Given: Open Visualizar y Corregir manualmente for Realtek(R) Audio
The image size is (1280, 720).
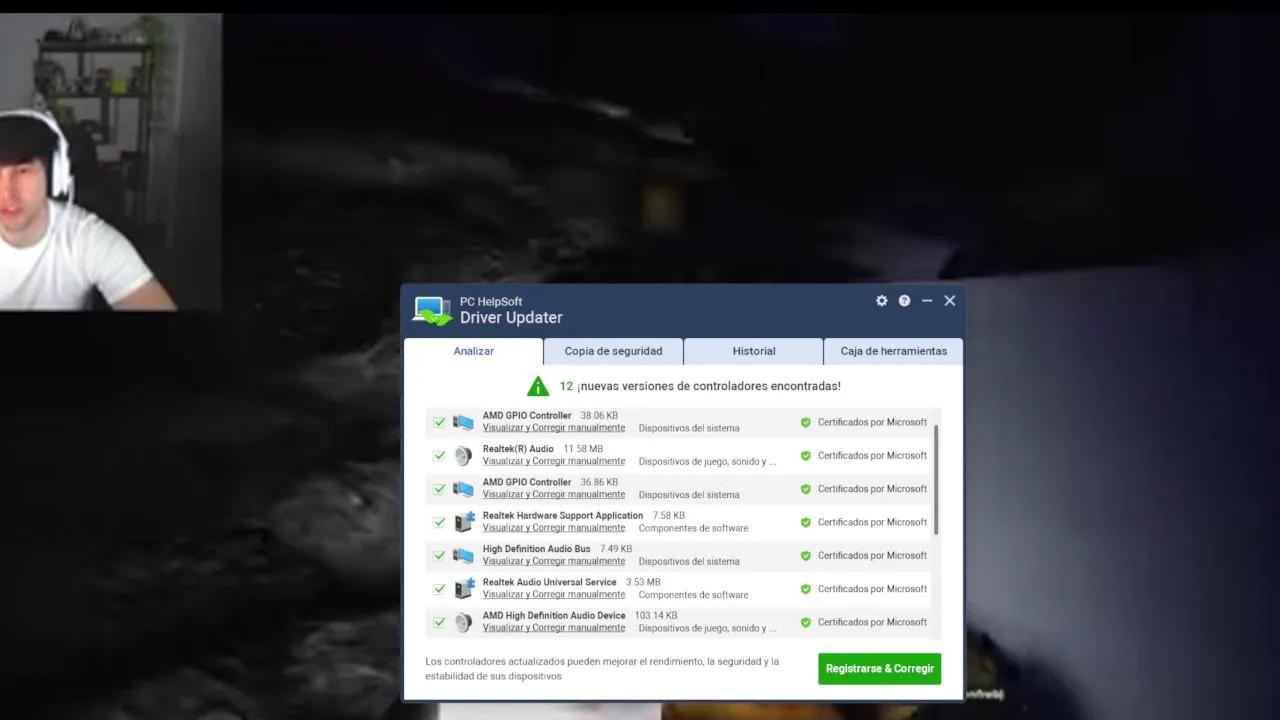Looking at the screenshot, I should tap(554, 461).
